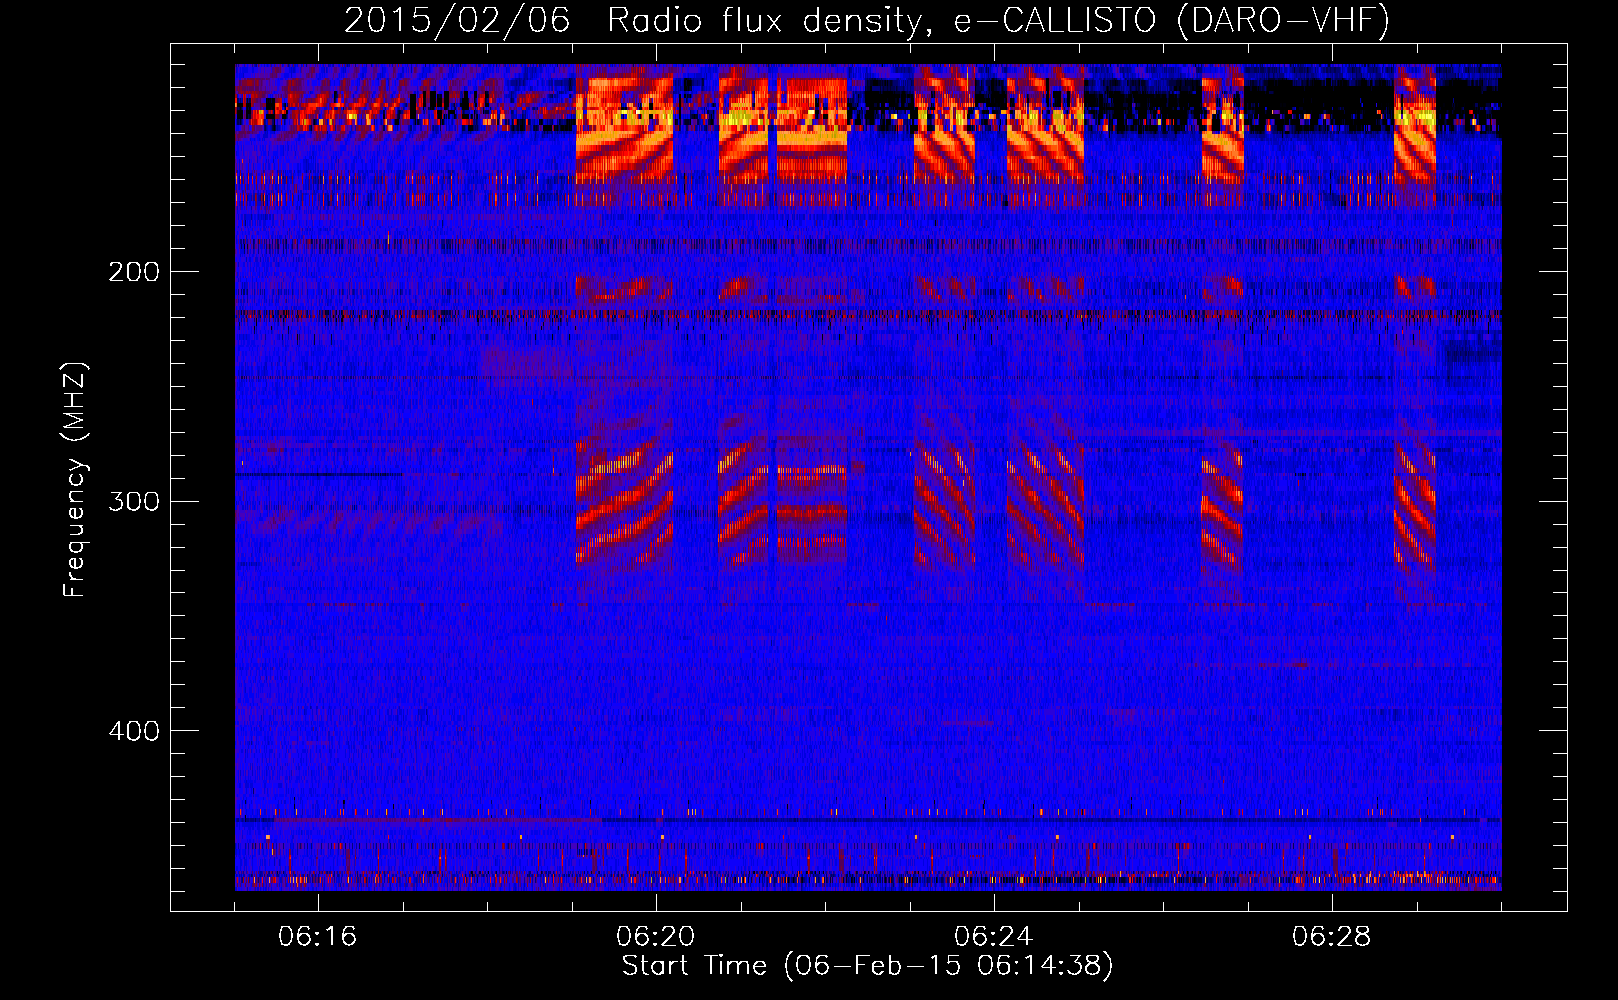Click the 300 frequency tick label

pos(134,501)
